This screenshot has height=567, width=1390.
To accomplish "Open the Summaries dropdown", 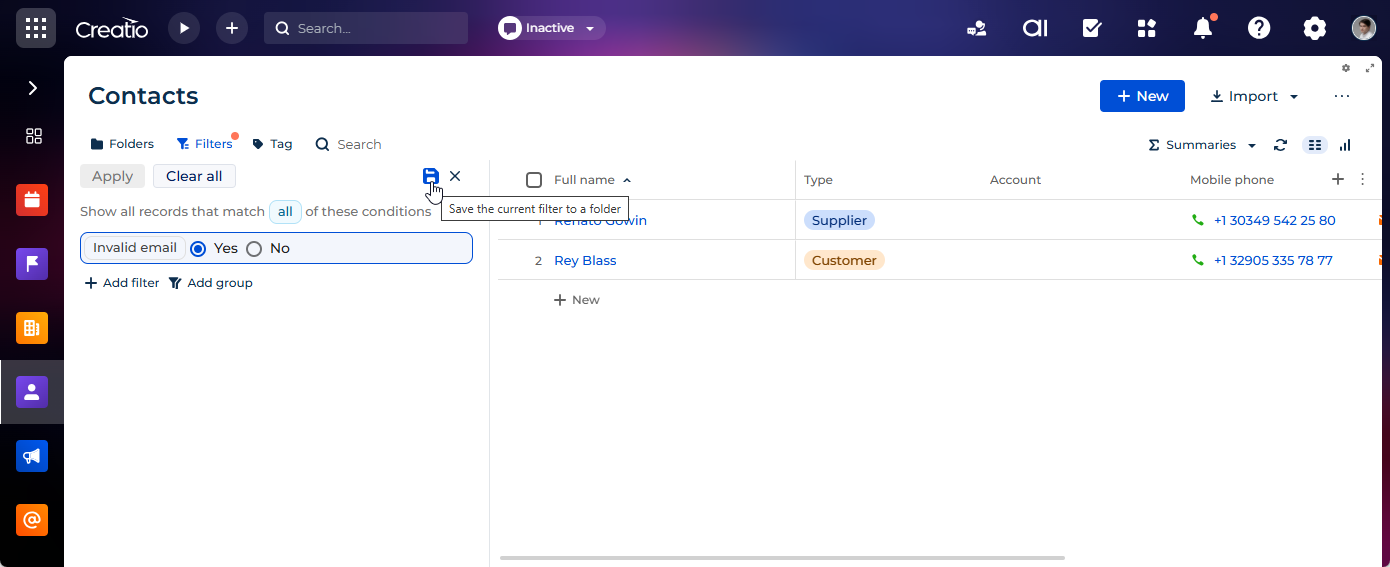I will coord(1202,145).
